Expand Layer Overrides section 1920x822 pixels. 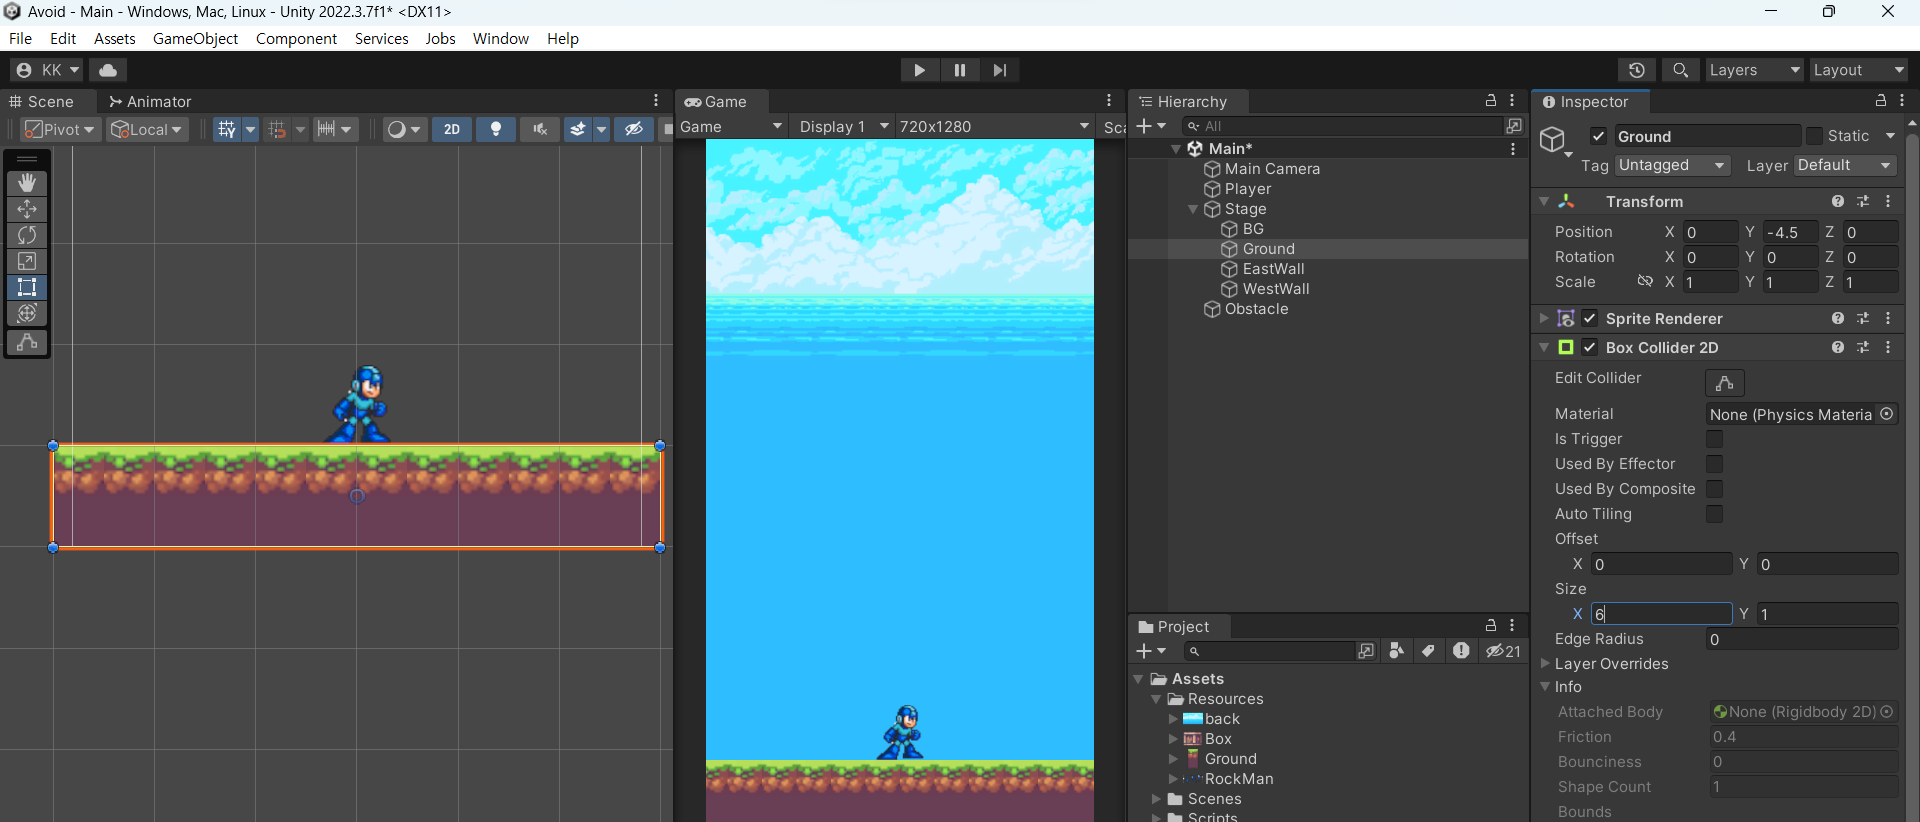(1545, 663)
